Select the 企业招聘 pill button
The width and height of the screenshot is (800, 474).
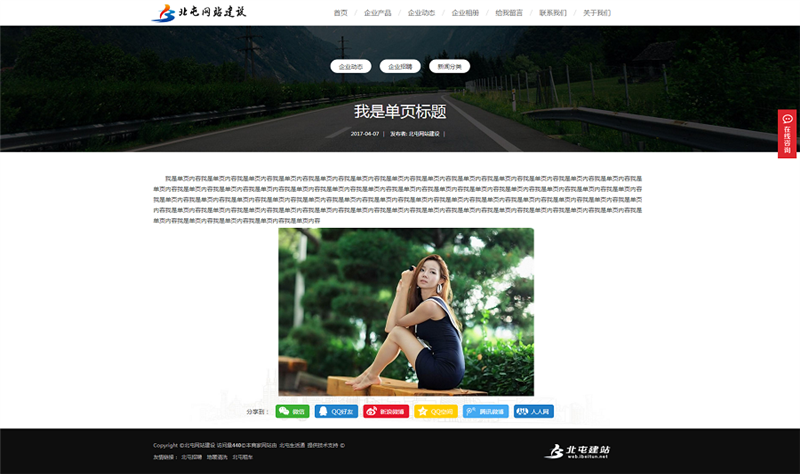400,66
